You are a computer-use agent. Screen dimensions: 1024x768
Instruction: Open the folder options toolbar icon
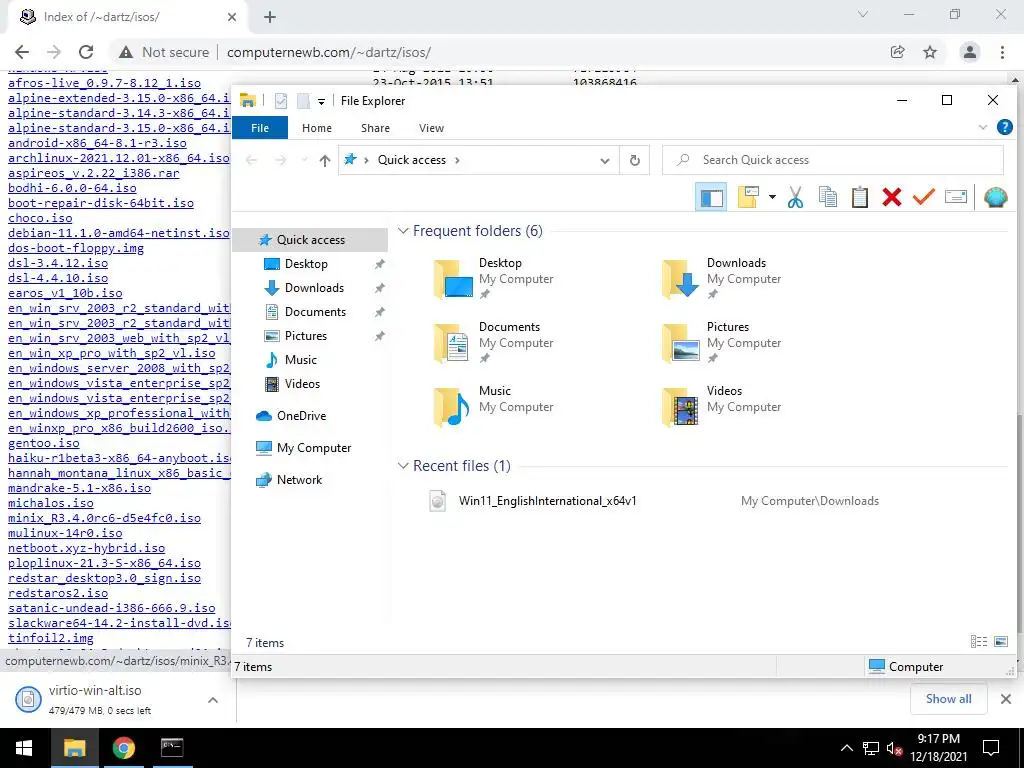click(x=748, y=197)
